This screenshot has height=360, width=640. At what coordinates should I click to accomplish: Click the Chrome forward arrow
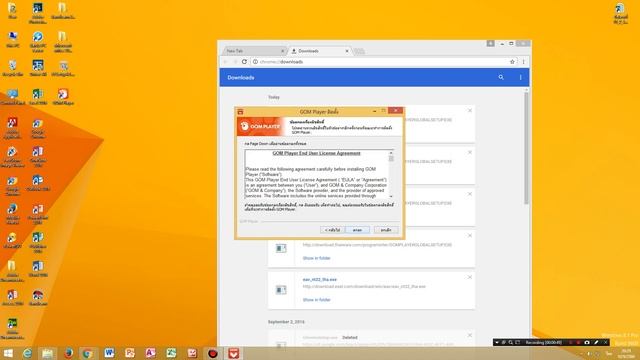tap(235, 62)
